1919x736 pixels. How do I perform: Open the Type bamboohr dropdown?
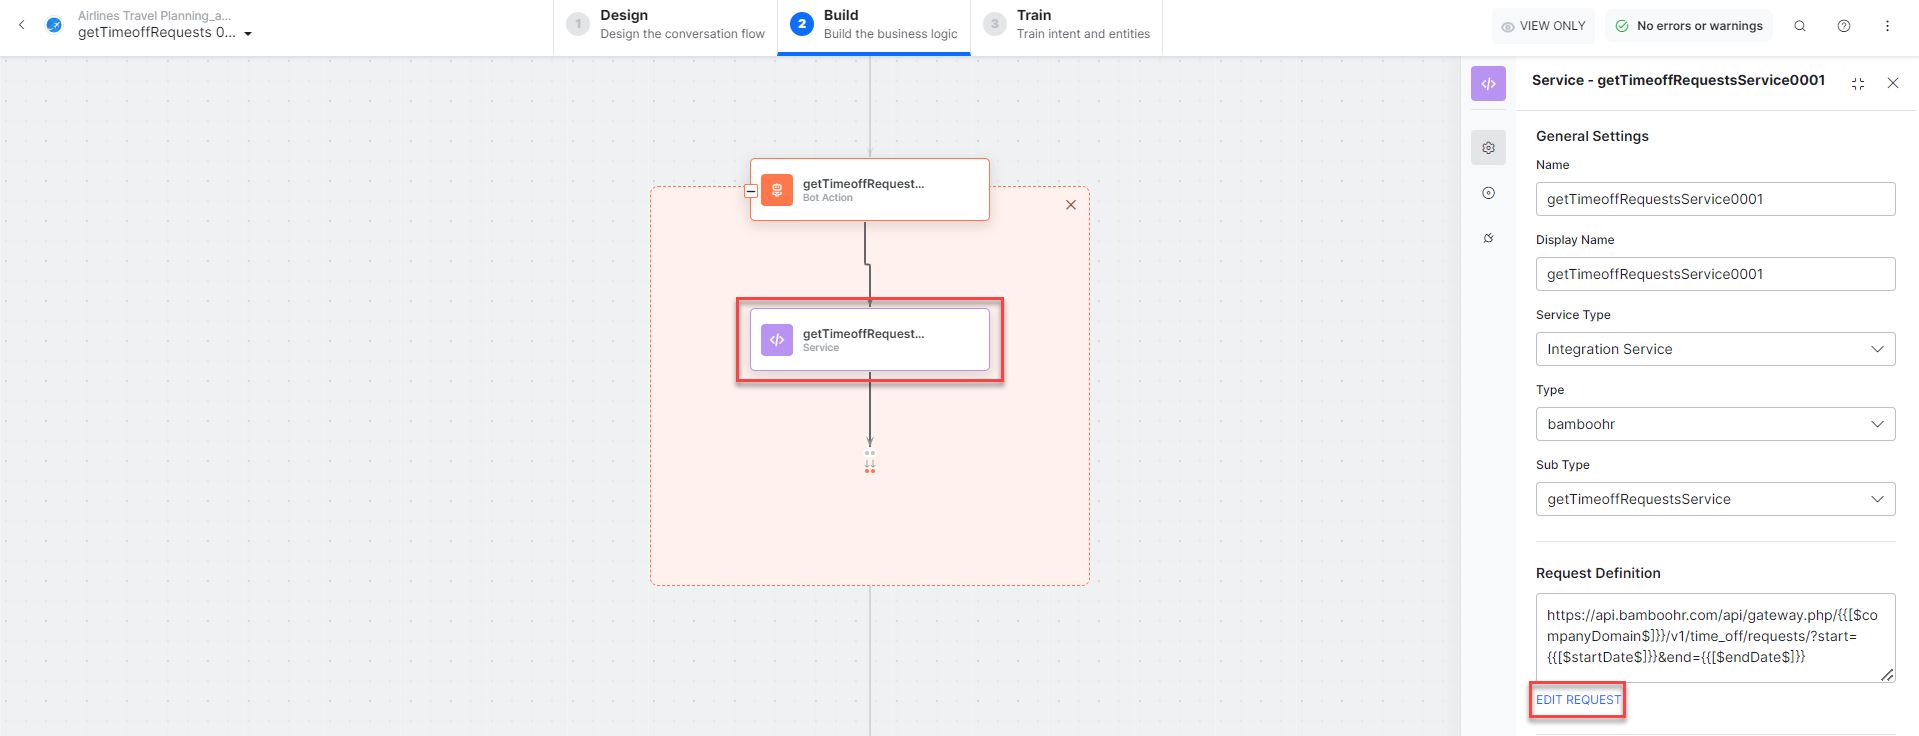pyautogui.click(x=1714, y=424)
